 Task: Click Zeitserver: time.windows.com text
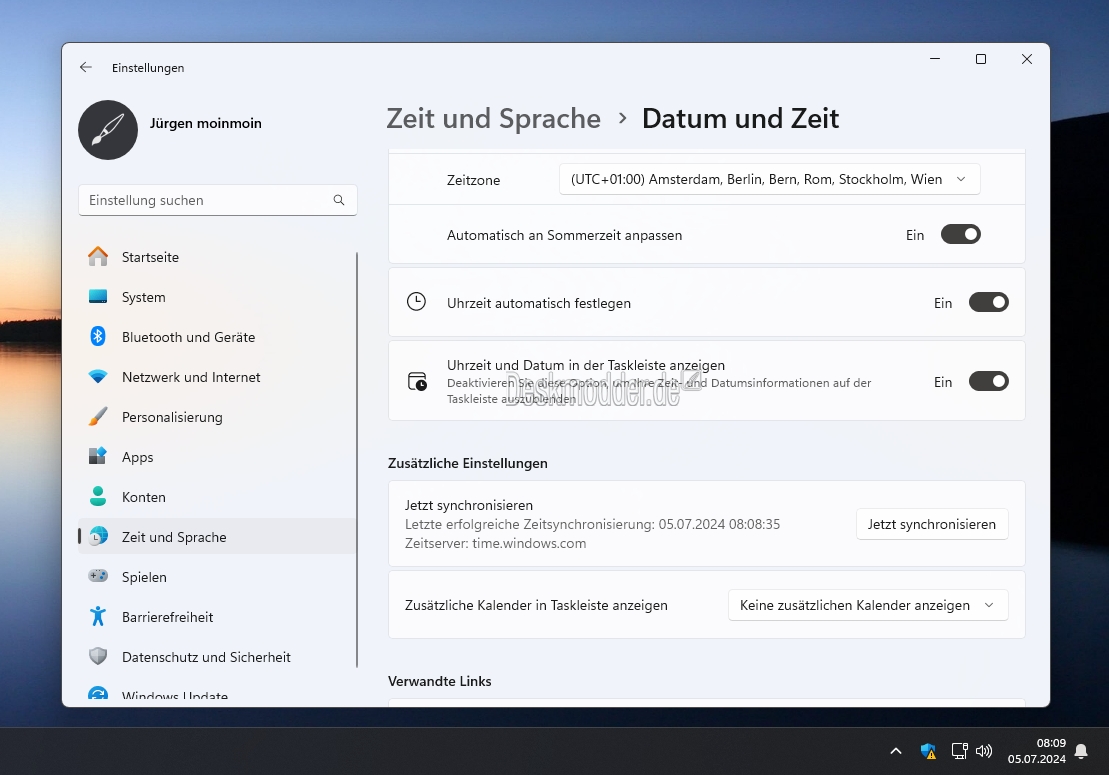495,543
